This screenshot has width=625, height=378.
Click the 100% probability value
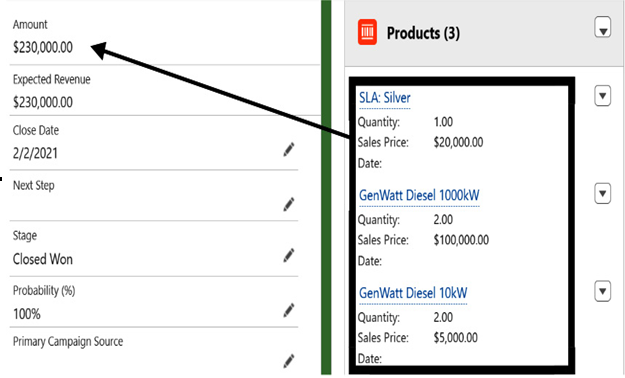[27, 314]
